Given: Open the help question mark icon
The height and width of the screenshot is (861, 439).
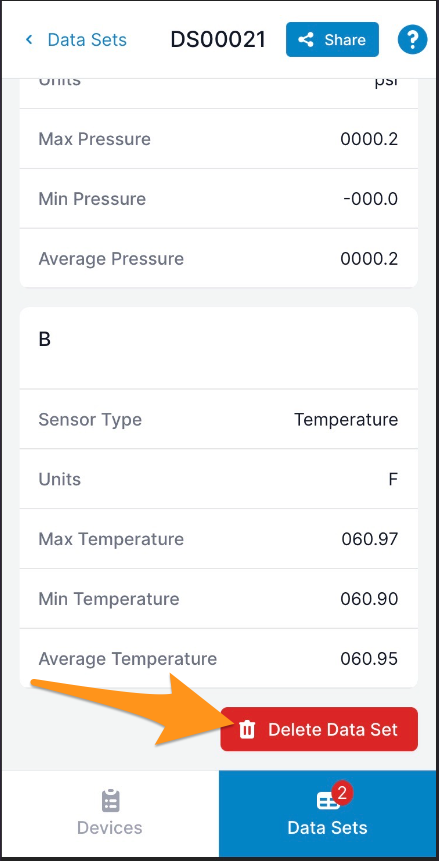Looking at the screenshot, I should (412, 40).
